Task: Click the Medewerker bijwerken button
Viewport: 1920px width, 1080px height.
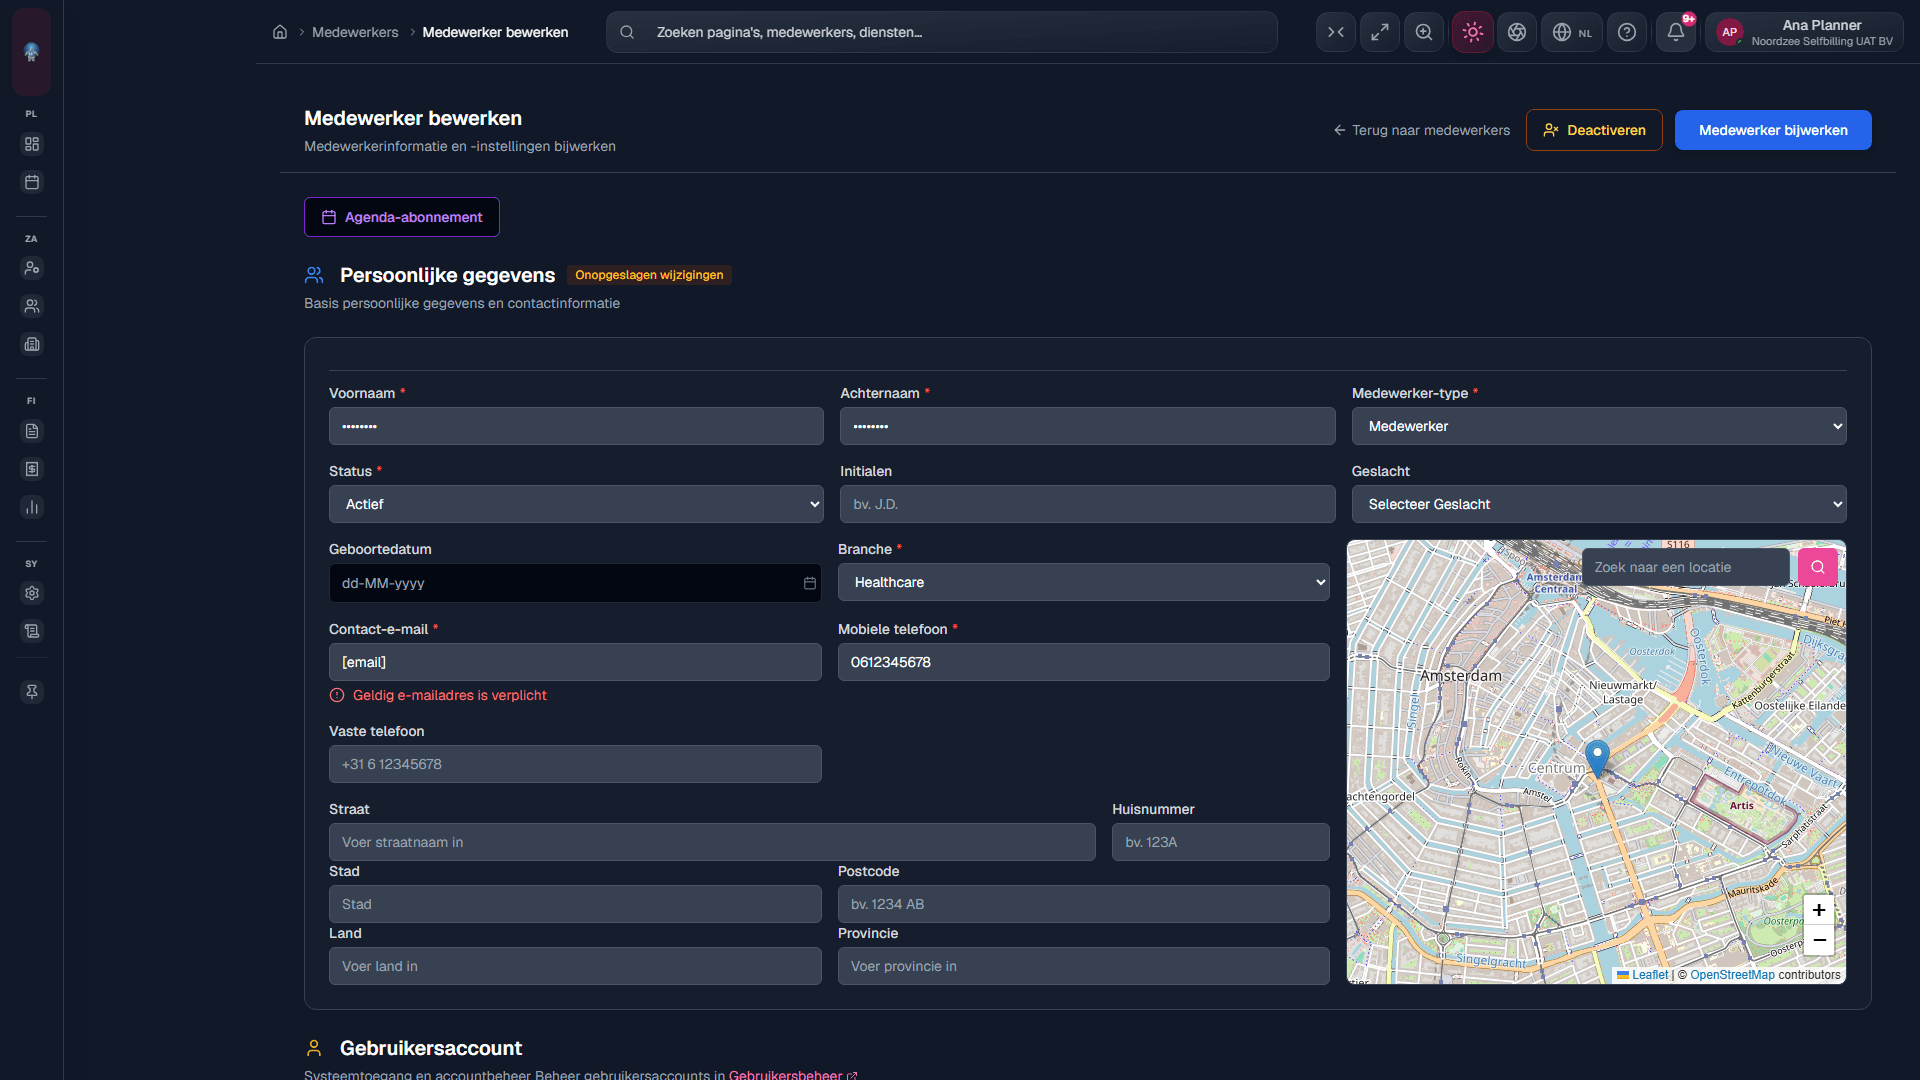Action: 1773,130
